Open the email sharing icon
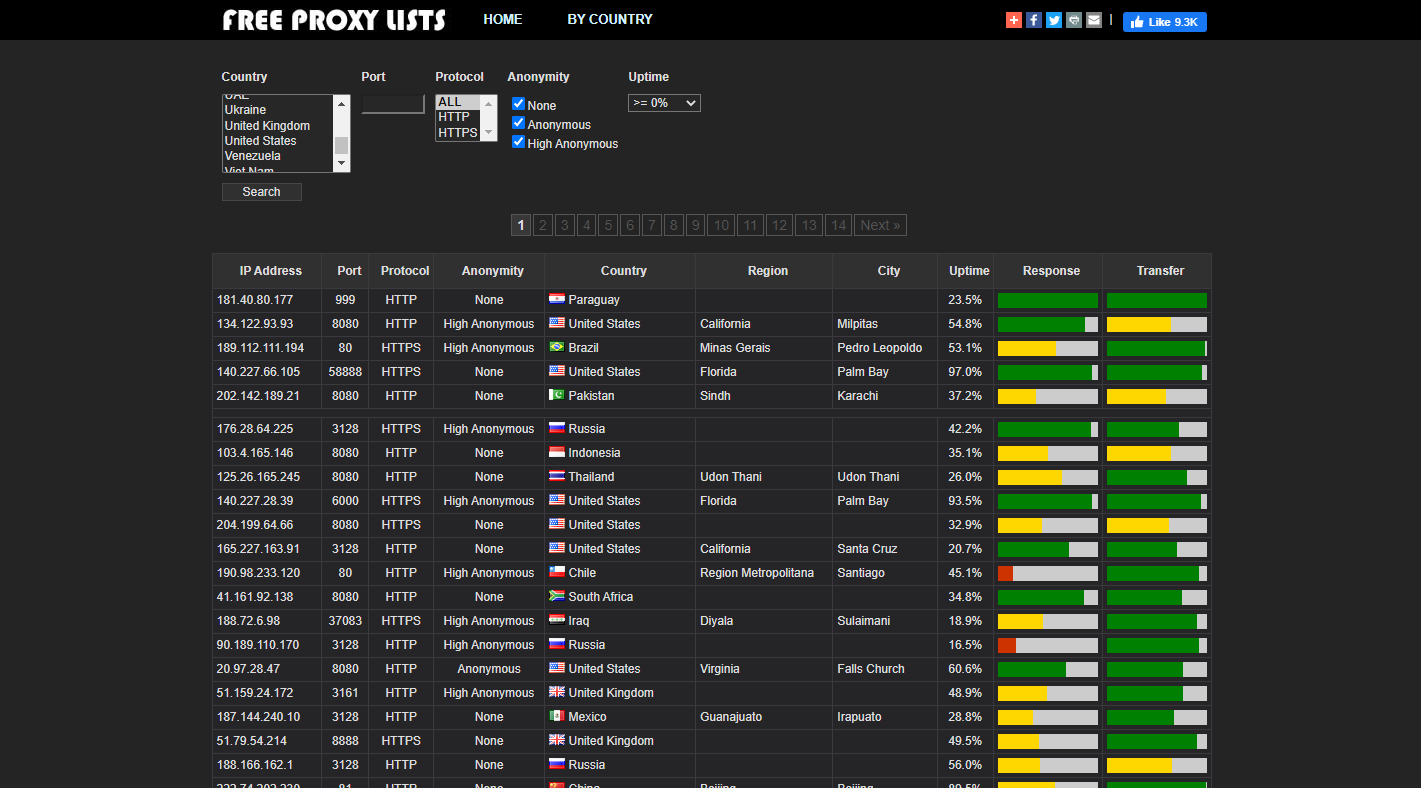 (x=1093, y=19)
